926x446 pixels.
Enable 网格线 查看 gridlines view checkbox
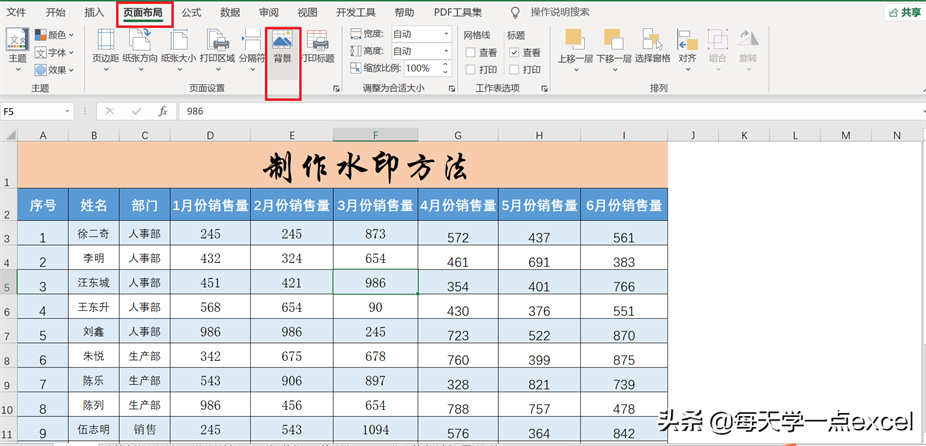pyautogui.click(x=472, y=53)
